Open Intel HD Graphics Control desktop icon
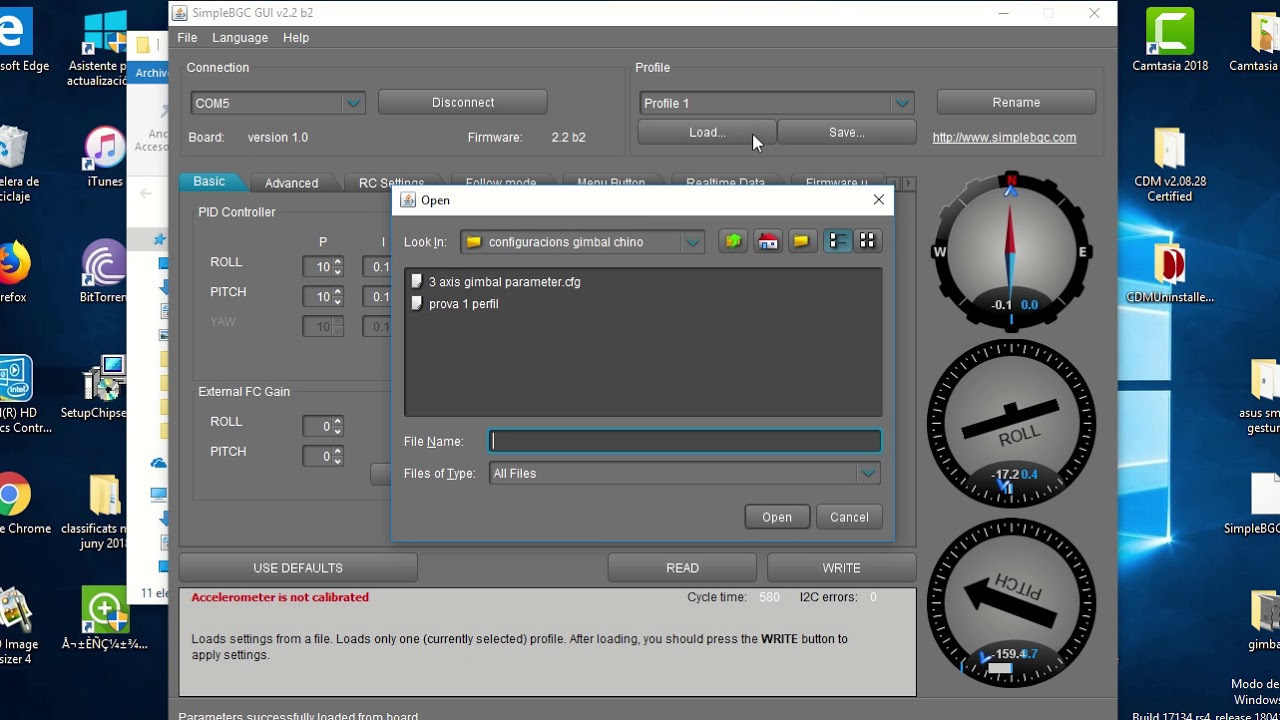The height and width of the screenshot is (720, 1280). (x=18, y=395)
